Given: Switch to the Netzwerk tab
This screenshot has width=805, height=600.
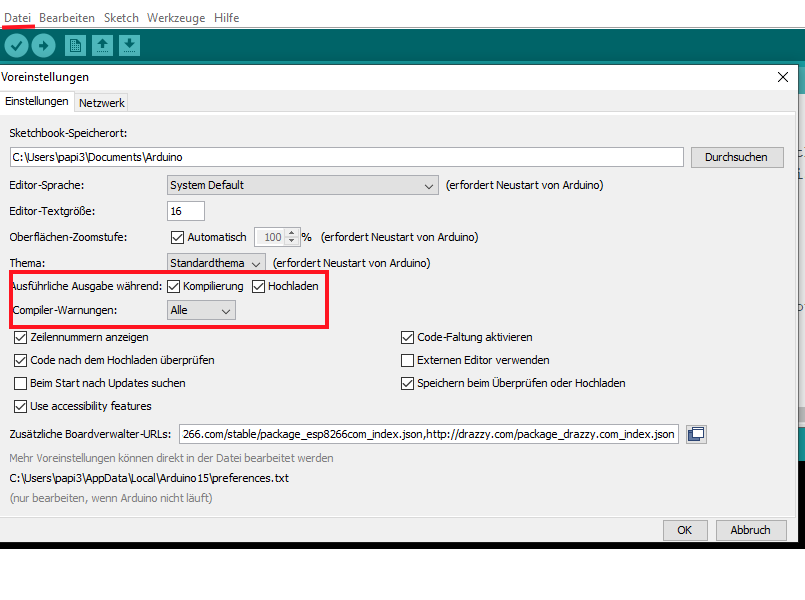Looking at the screenshot, I should point(102,102).
